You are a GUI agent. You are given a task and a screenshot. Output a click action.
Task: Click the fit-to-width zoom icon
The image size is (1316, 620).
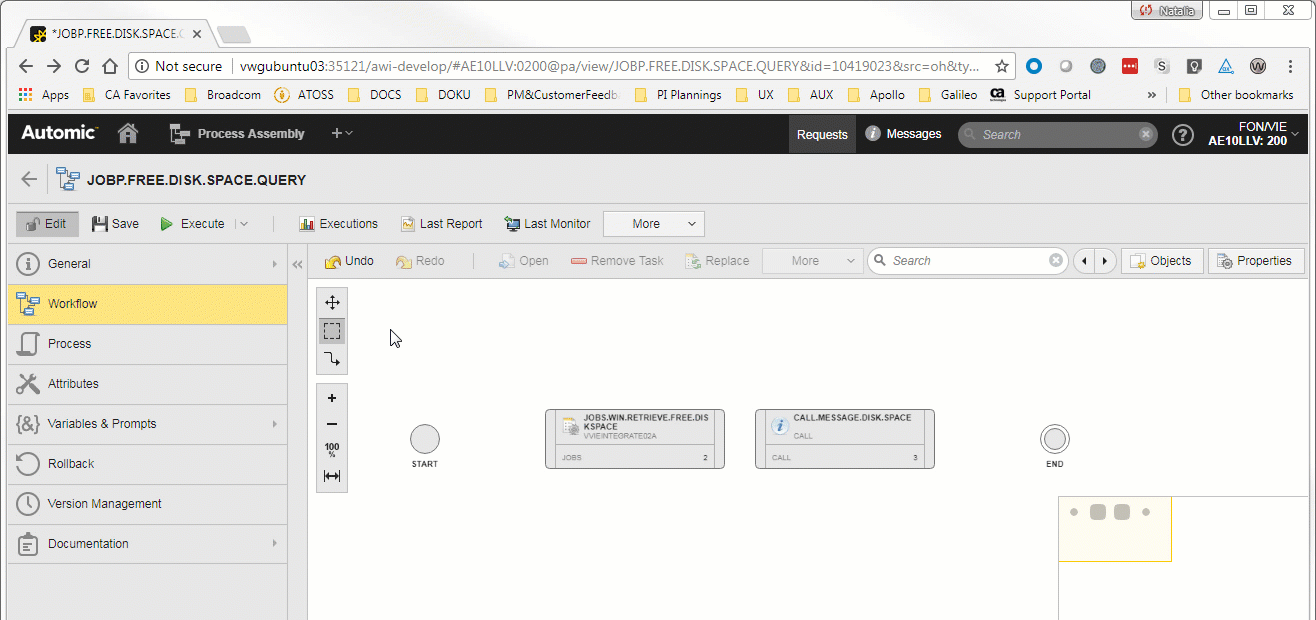332,477
